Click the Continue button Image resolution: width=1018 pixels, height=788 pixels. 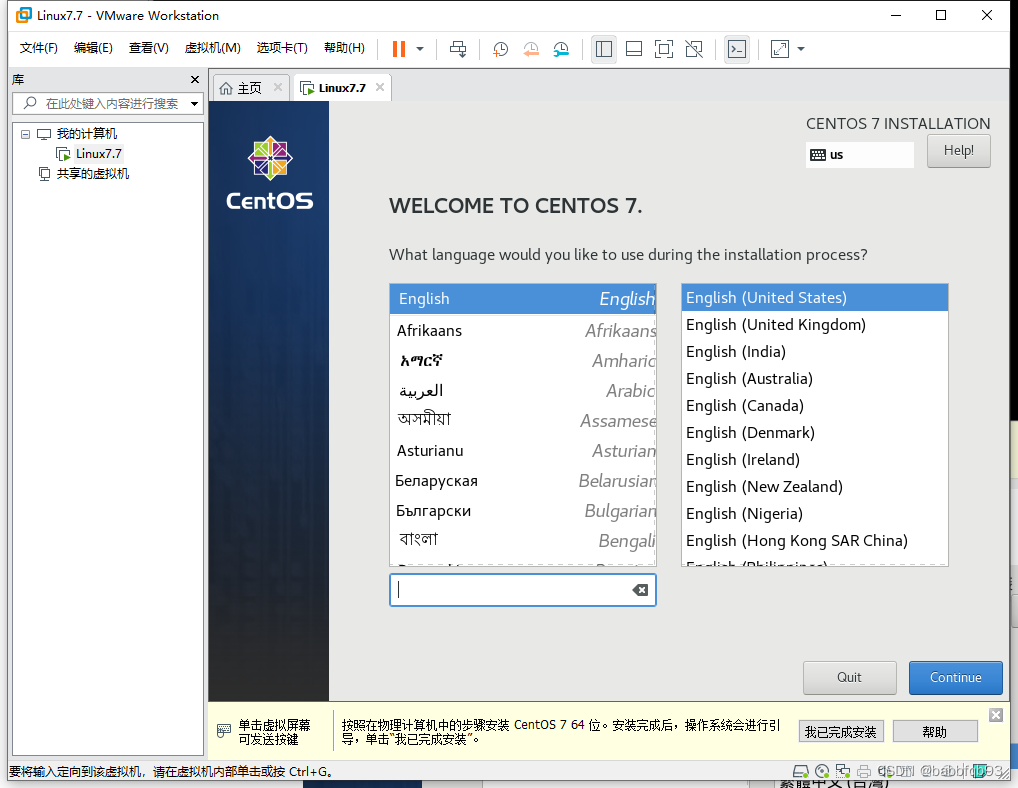point(955,678)
